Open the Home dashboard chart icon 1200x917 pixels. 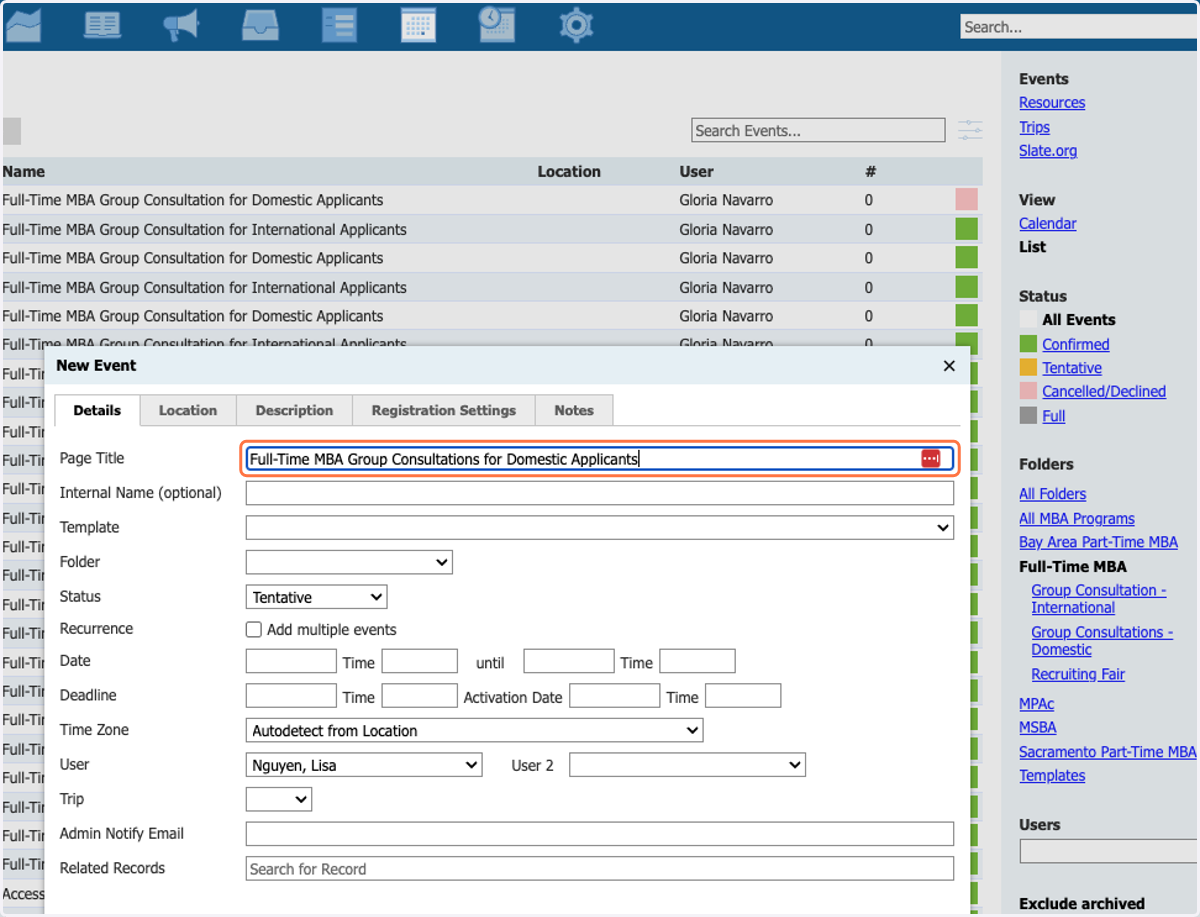click(x=22, y=25)
